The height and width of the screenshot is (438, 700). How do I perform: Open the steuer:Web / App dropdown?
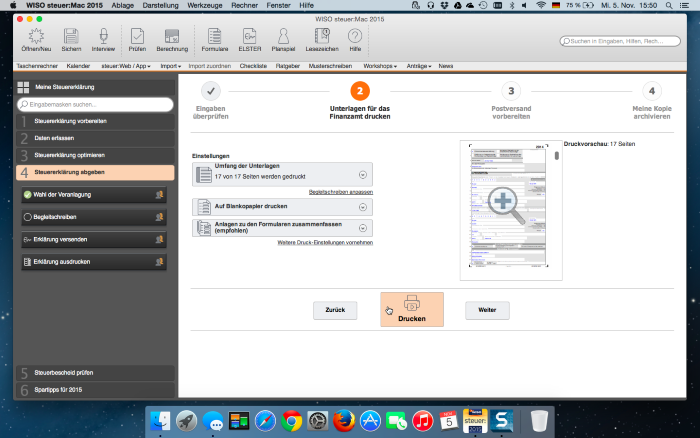(x=126, y=66)
